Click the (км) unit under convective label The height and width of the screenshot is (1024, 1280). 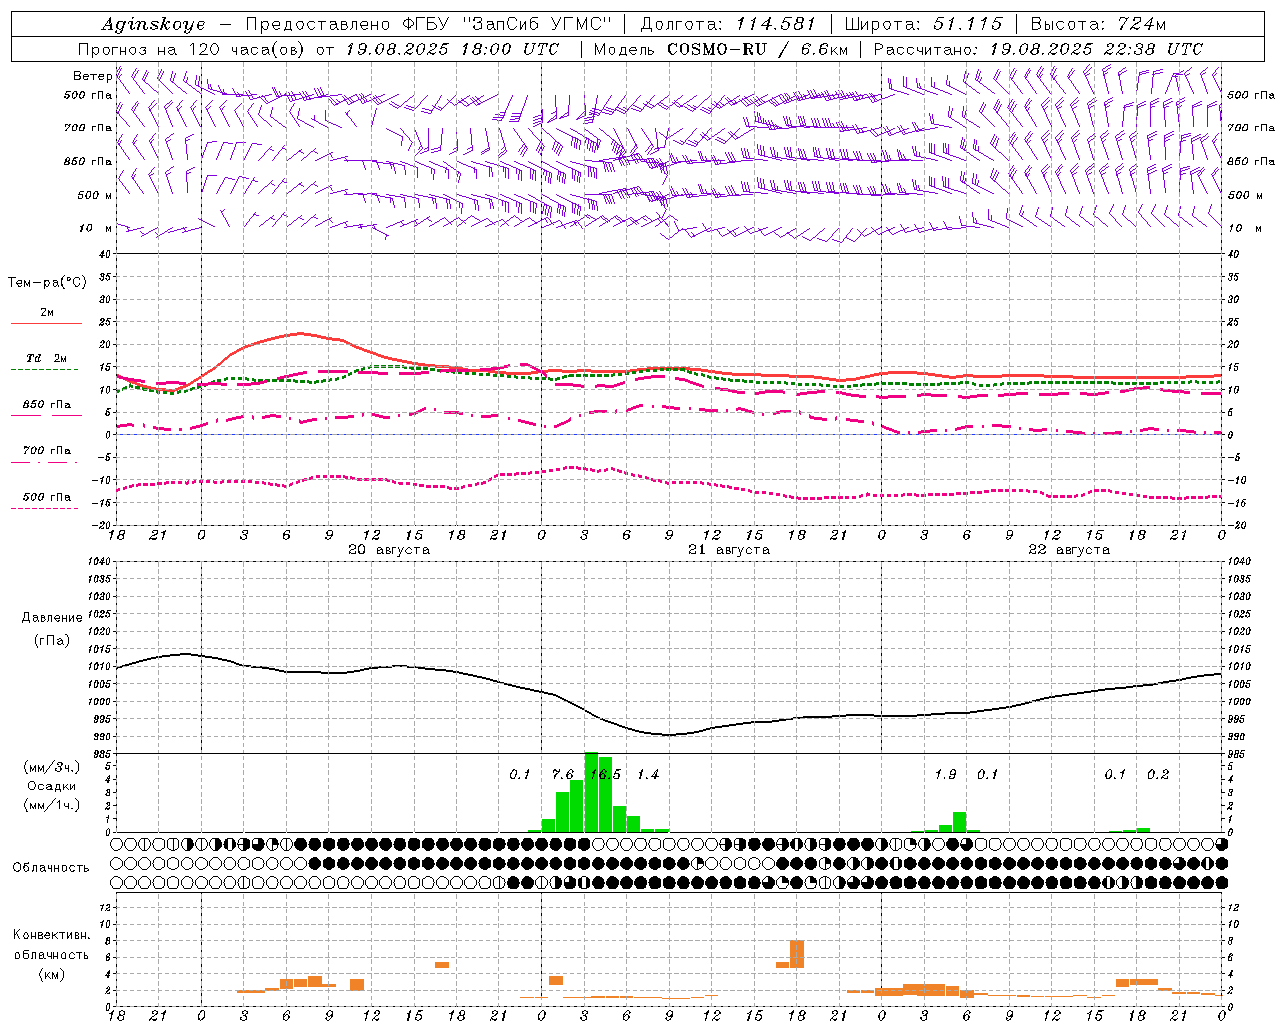[51, 974]
